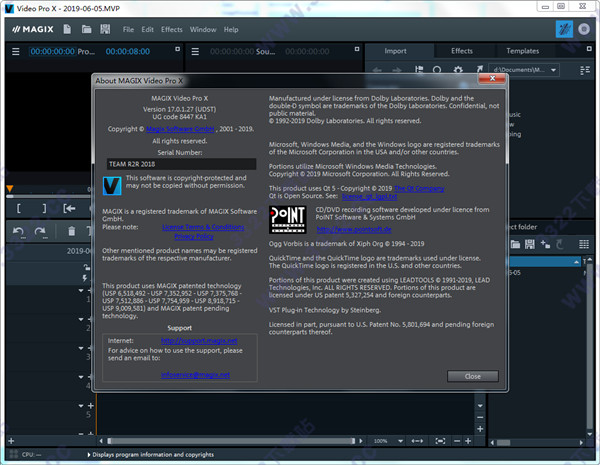This screenshot has width=600, height=465.
Task: Open Import browser settings gear
Action: tap(458, 70)
